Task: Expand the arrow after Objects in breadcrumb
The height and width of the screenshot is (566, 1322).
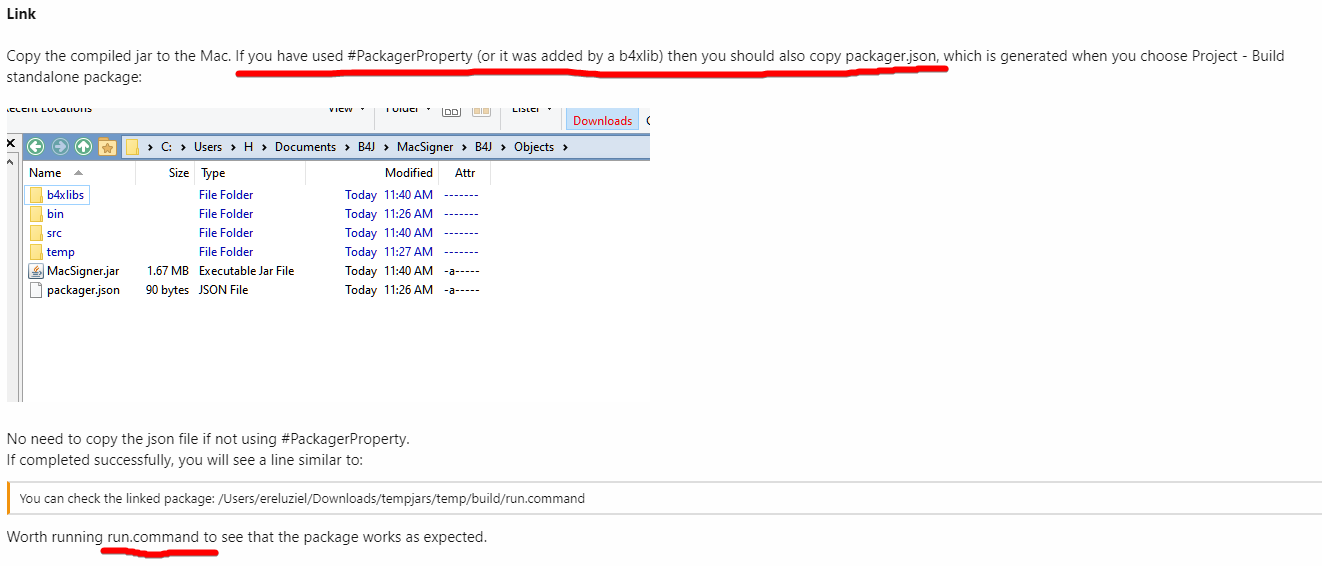Action: coord(565,147)
